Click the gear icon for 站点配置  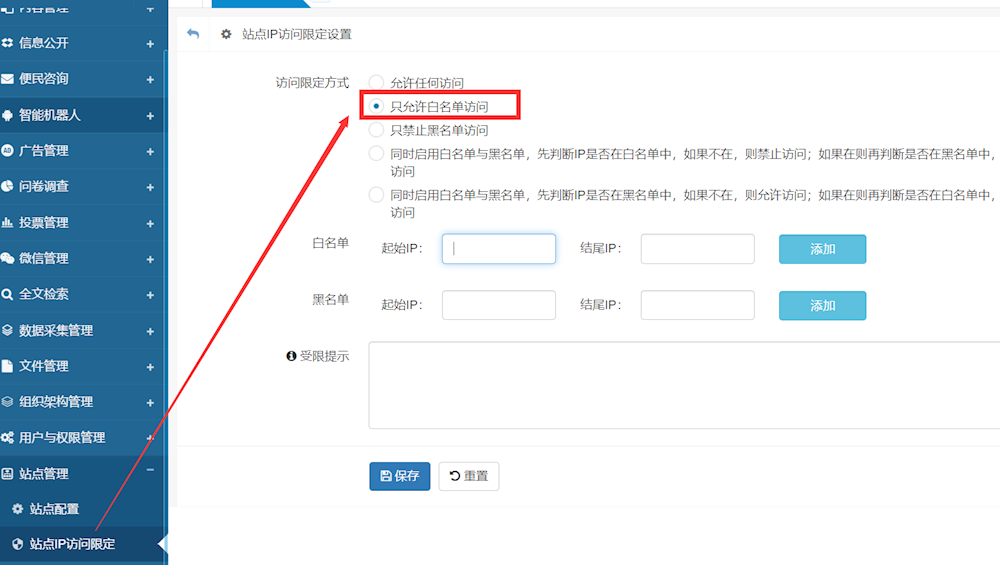coord(18,509)
